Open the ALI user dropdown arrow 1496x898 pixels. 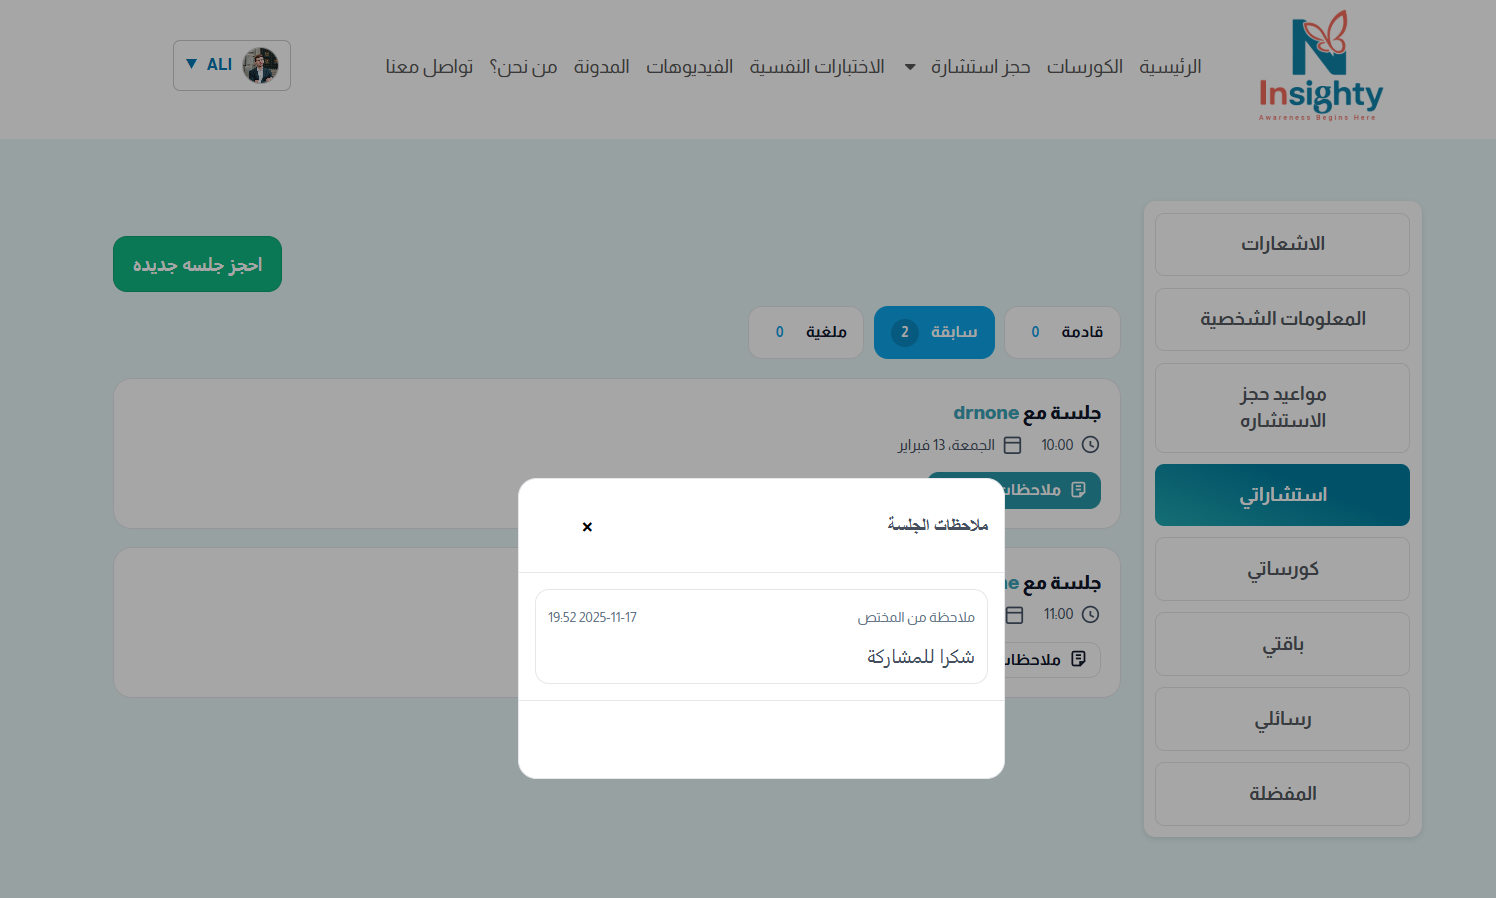(192, 65)
